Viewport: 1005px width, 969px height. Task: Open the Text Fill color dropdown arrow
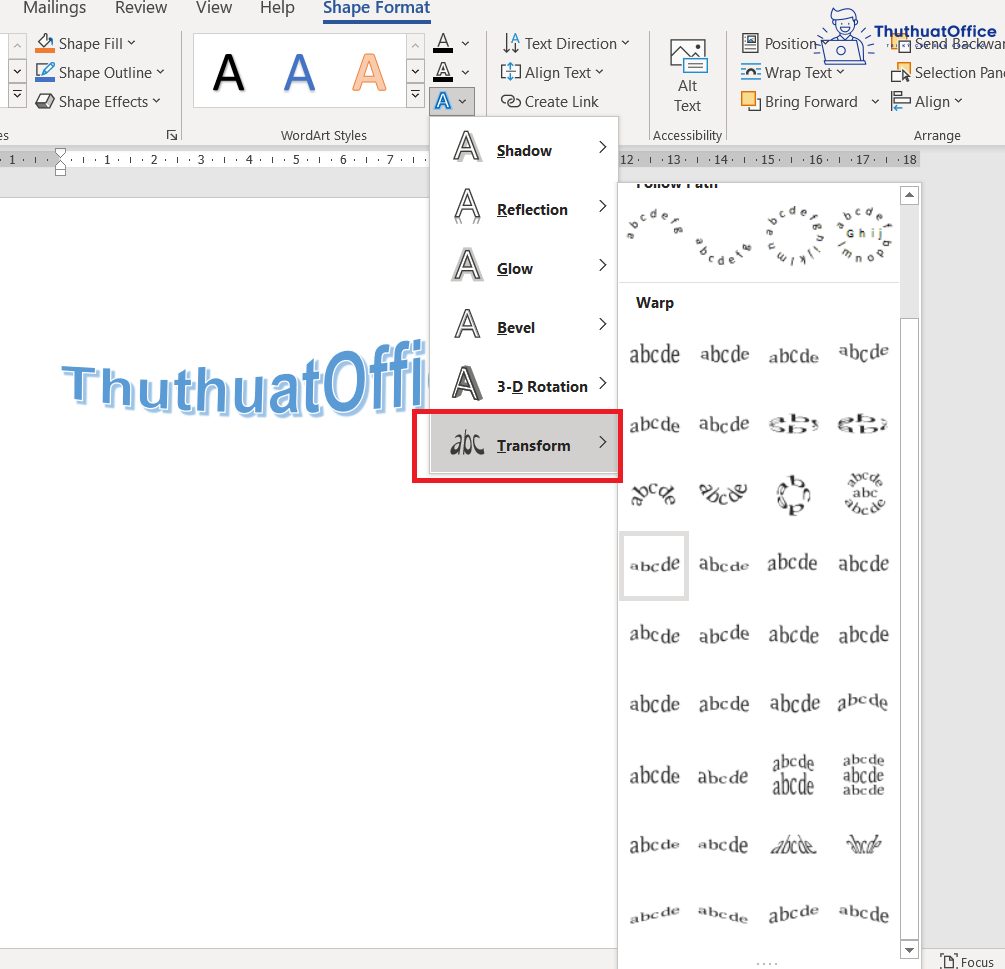[x=465, y=44]
